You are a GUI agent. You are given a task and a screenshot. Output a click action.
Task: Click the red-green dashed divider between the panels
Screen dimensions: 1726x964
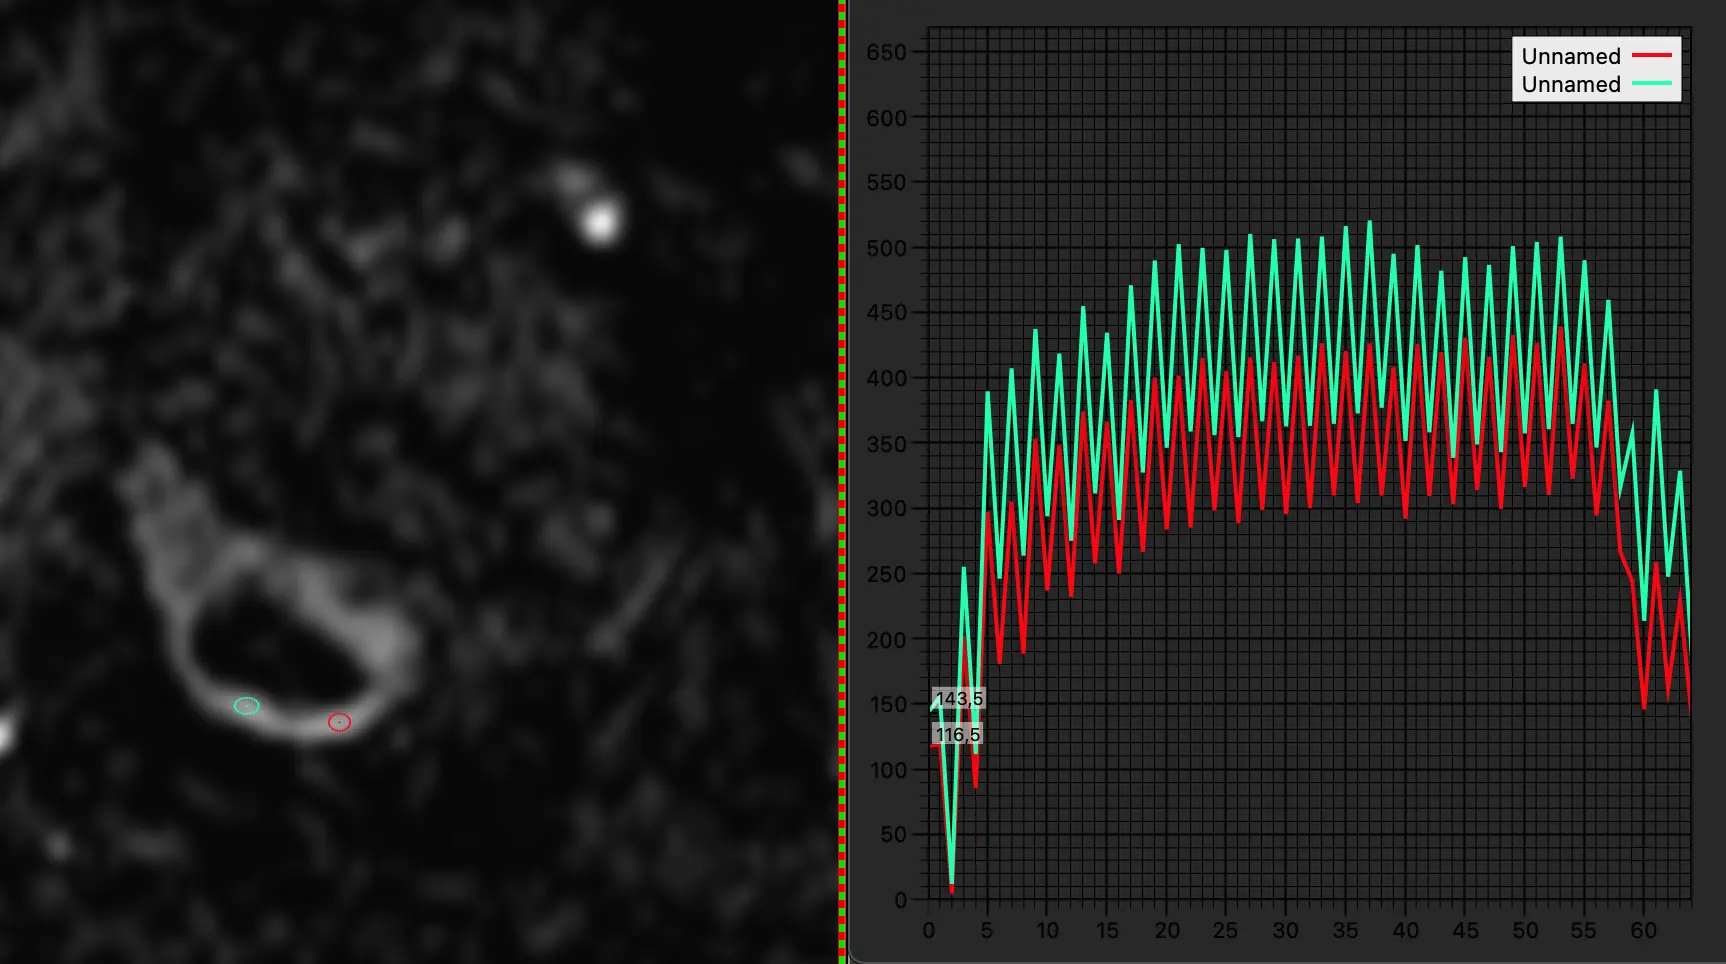tap(842, 482)
